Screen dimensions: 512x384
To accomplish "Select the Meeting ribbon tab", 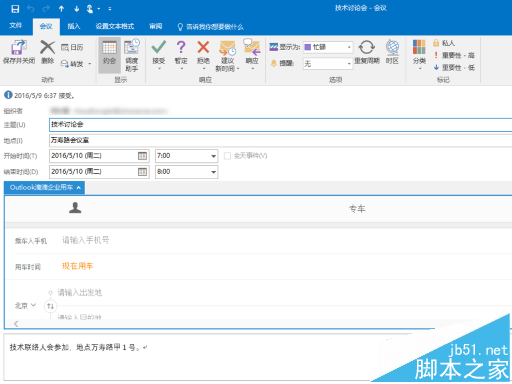I will pyautogui.click(x=46, y=26).
